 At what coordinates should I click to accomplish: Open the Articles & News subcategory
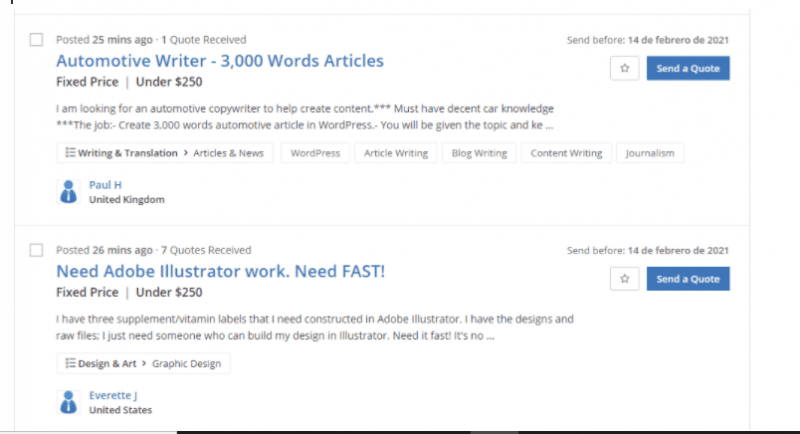pyautogui.click(x=228, y=153)
